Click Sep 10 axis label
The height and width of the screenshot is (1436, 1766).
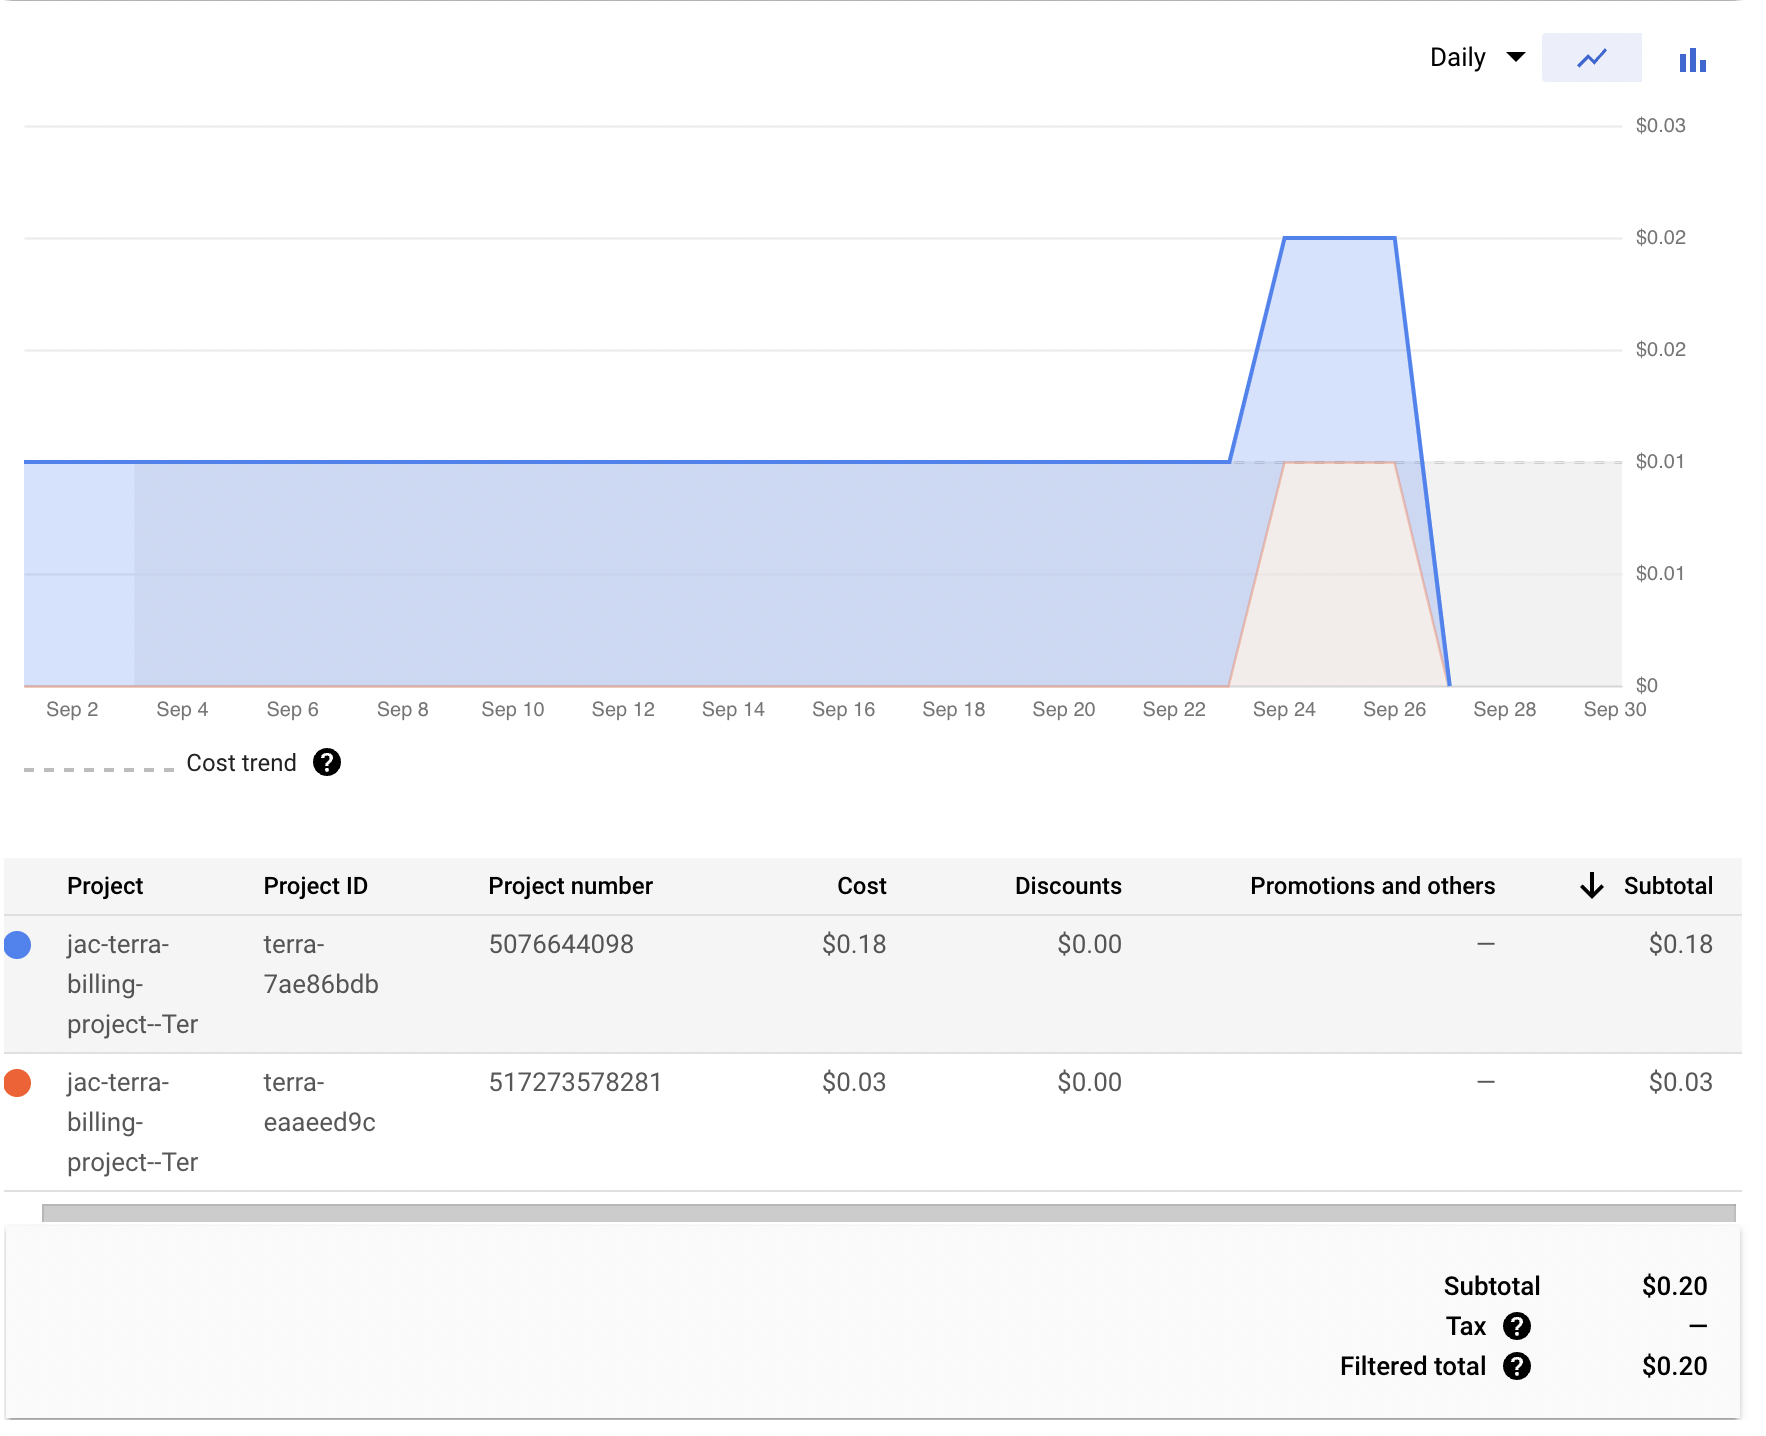coord(512,709)
